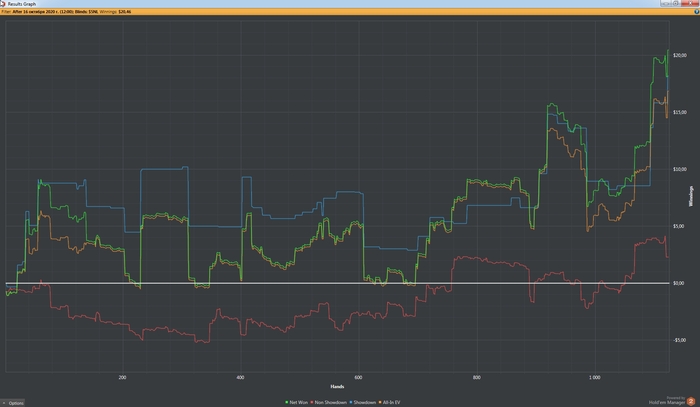The width and height of the screenshot is (700, 407).
Task: Click the -$5,00 y-axis label
Action: [x=679, y=340]
